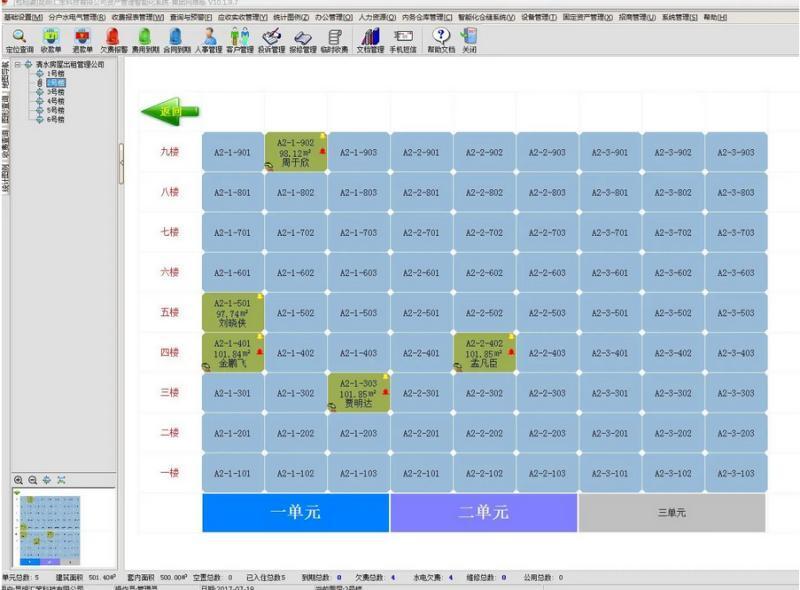Select 4号楼 in the building tree

point(55,101)
